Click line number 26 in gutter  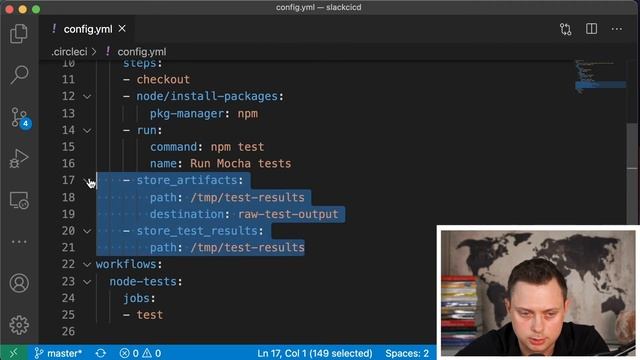pyautogui.click(x=68, y=331)
